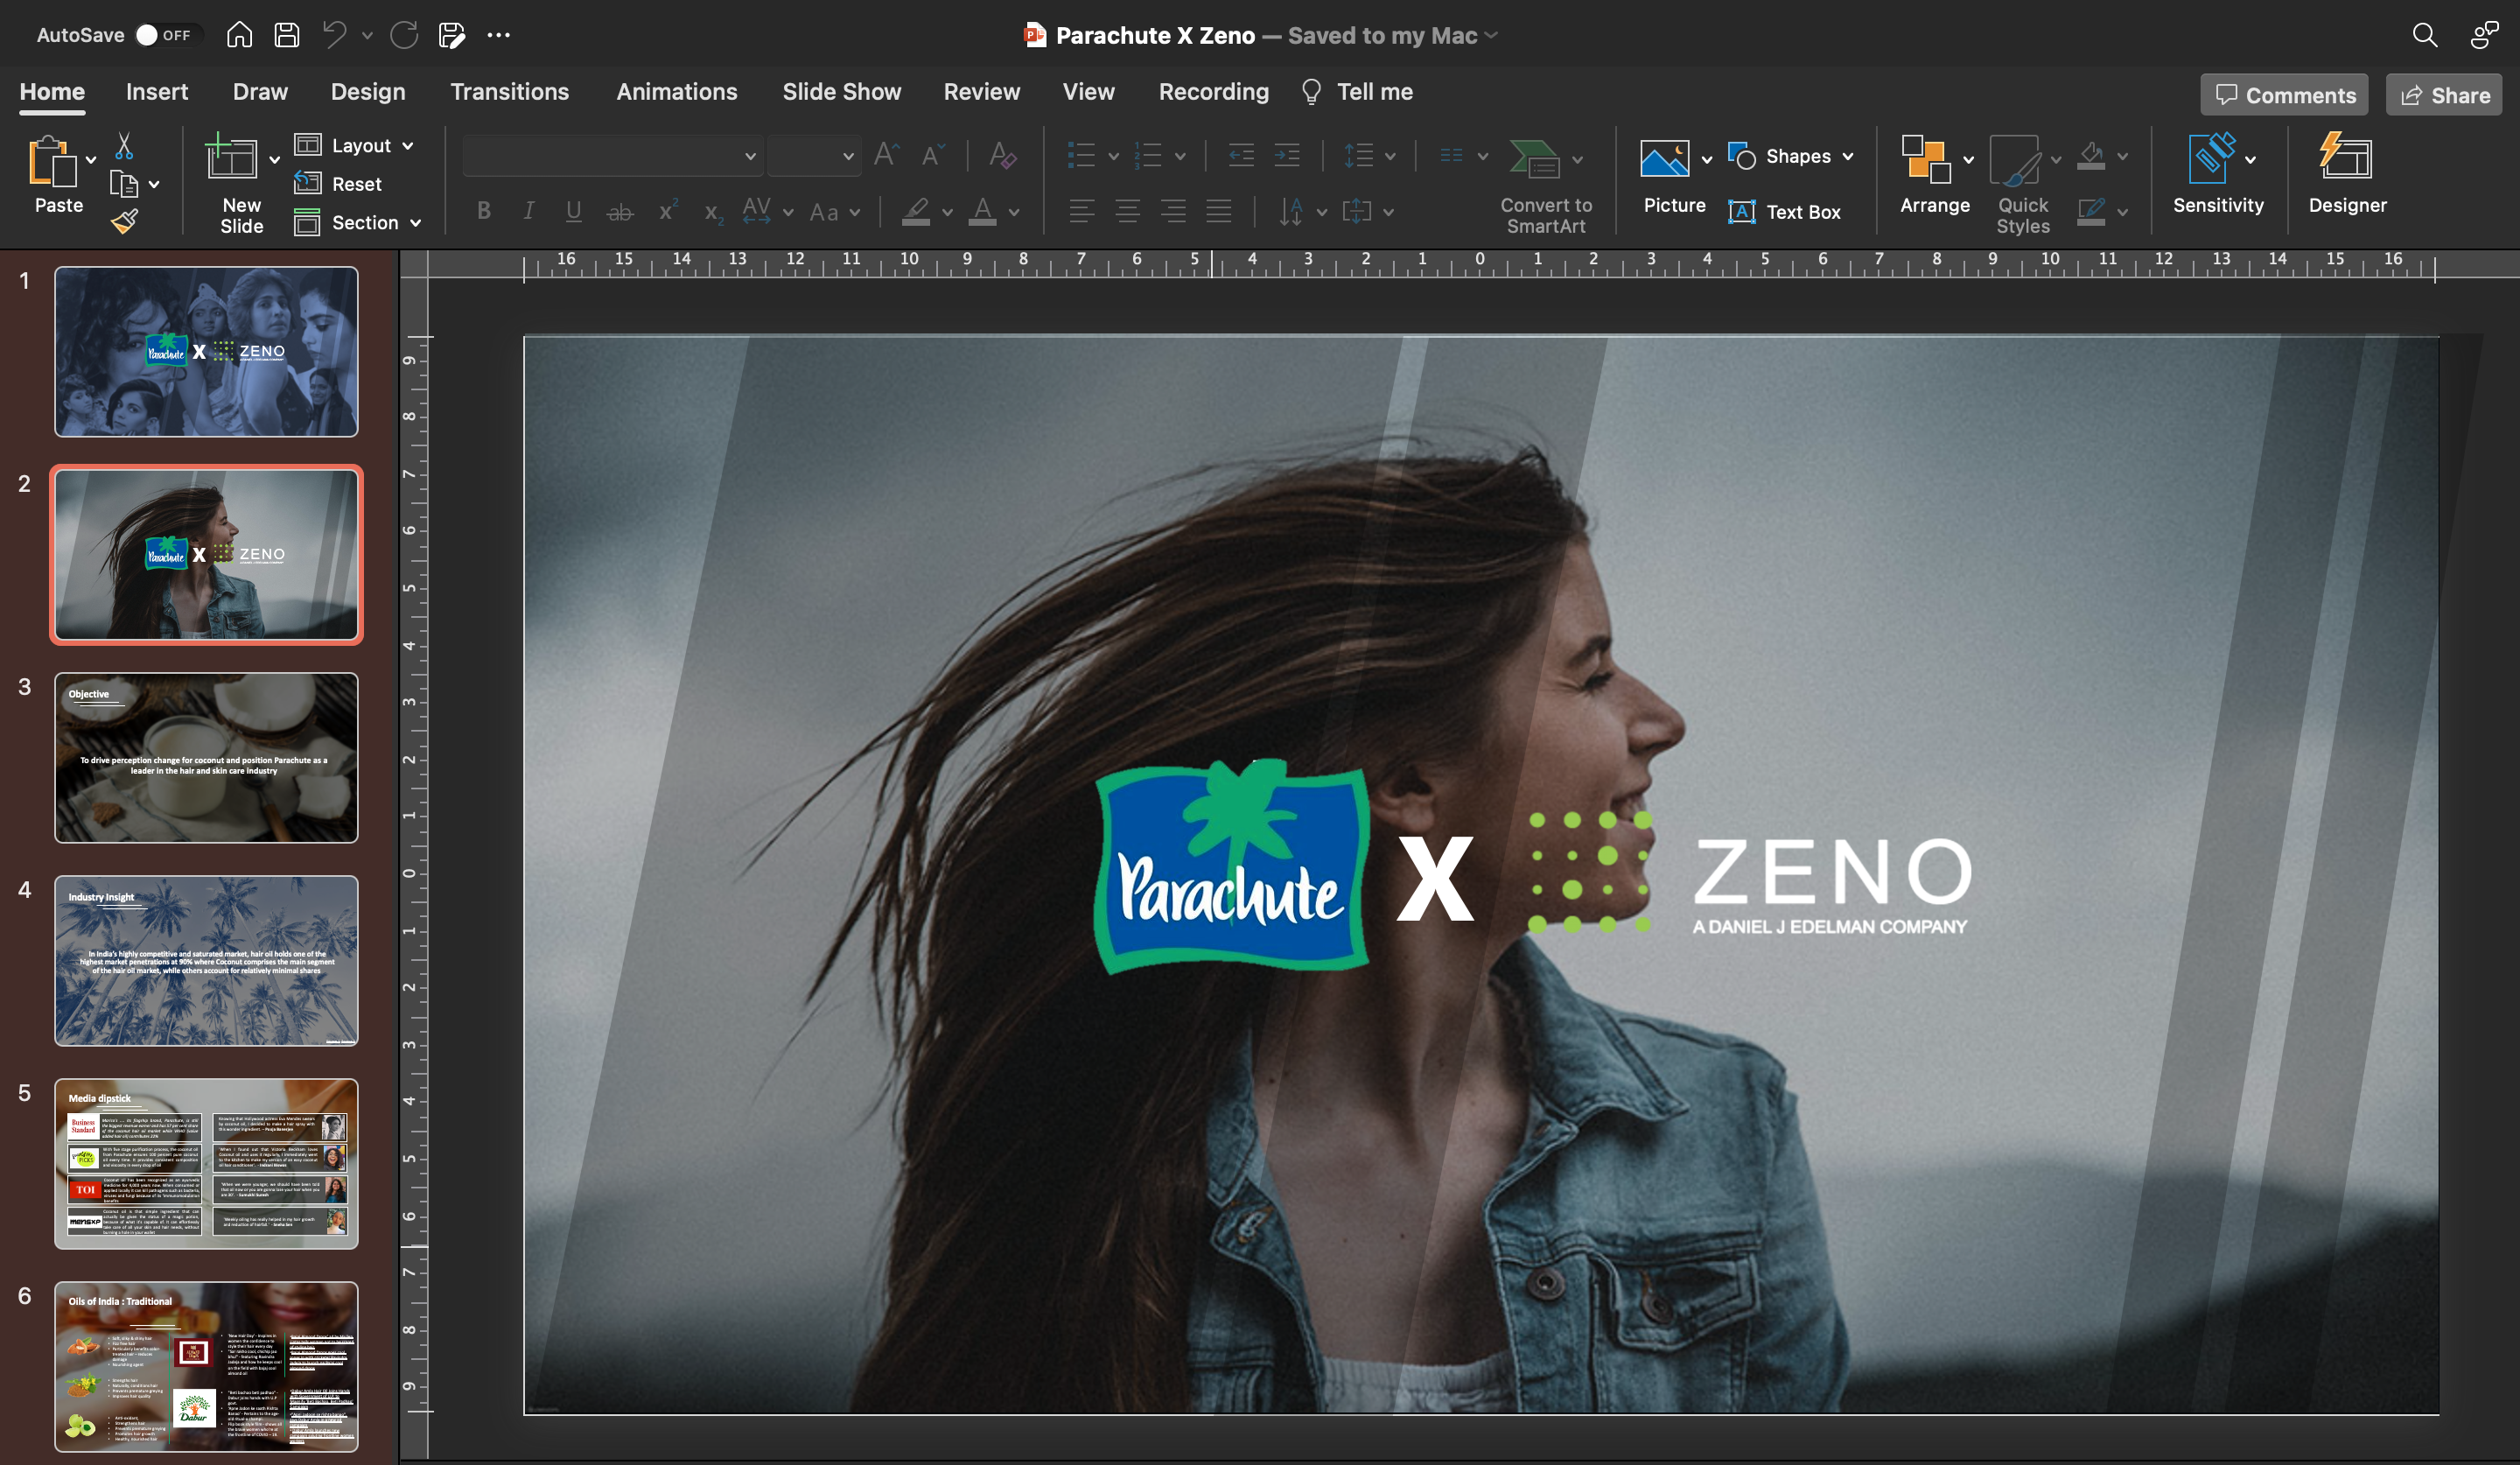This screenshot has height=1465, width=2520.
Task: Open the Review tab
Action: coord(981,92)
